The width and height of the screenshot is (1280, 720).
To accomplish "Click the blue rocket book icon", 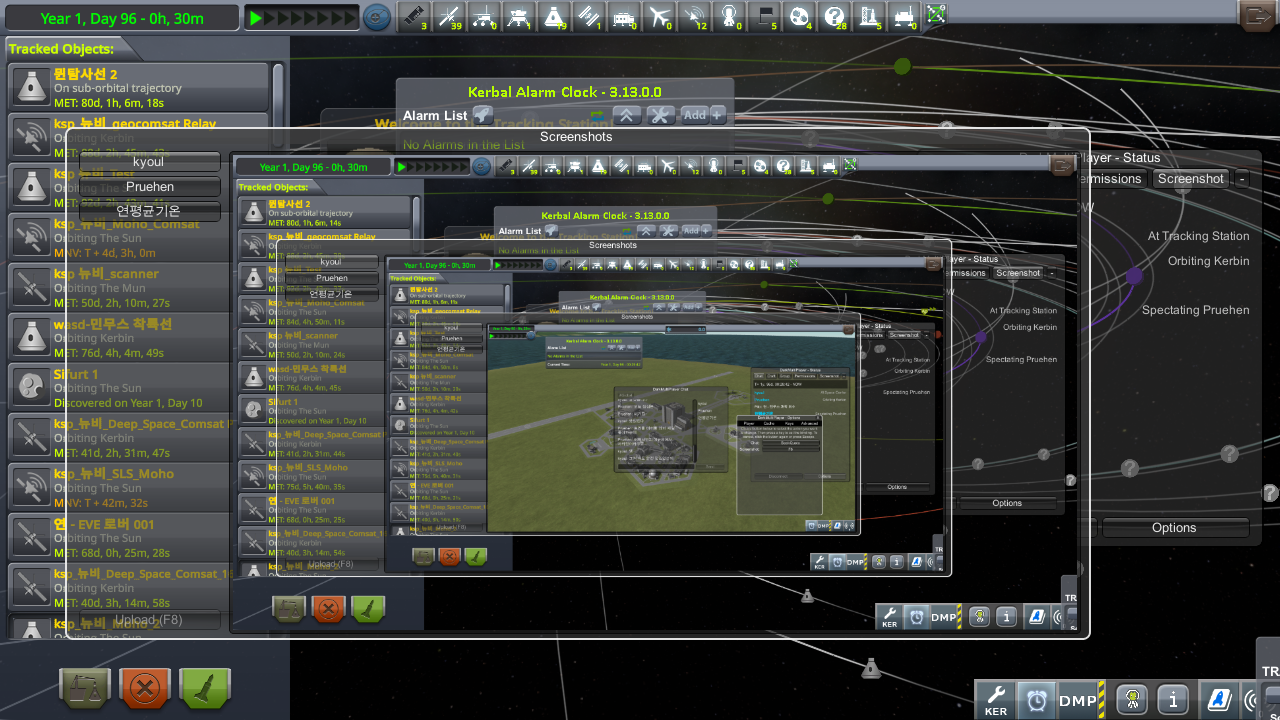I will point(1219,700).
